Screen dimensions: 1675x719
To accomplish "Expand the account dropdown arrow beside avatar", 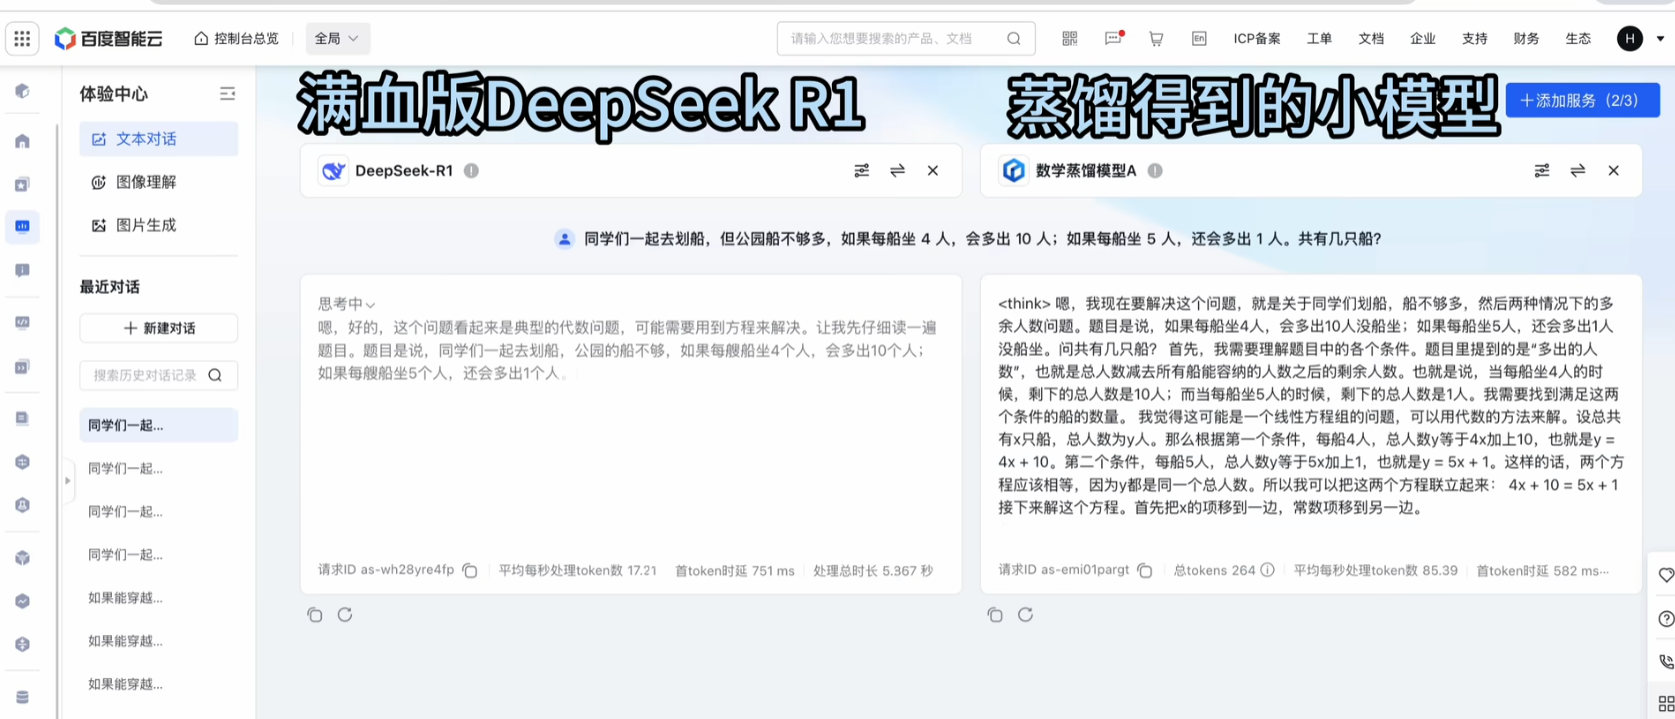I will (1660, 39).
